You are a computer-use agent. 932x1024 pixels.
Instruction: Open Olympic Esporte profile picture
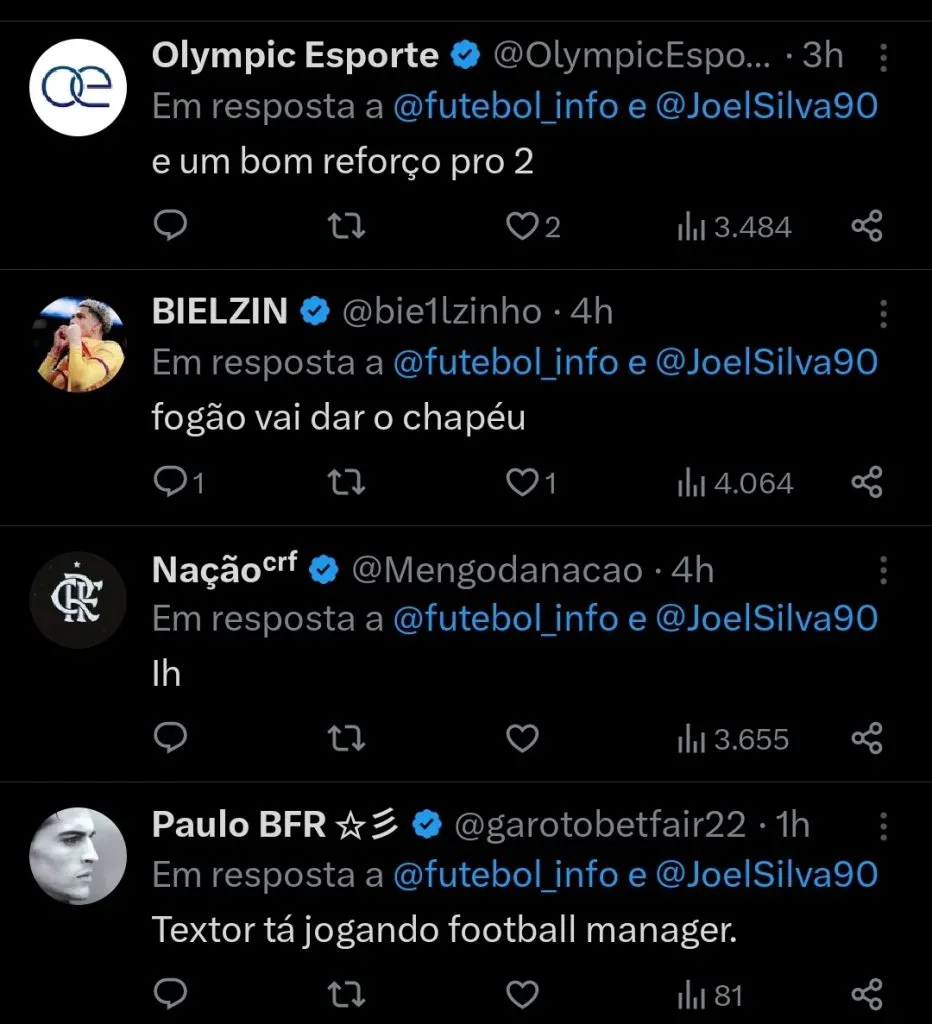tap(78, 88)
